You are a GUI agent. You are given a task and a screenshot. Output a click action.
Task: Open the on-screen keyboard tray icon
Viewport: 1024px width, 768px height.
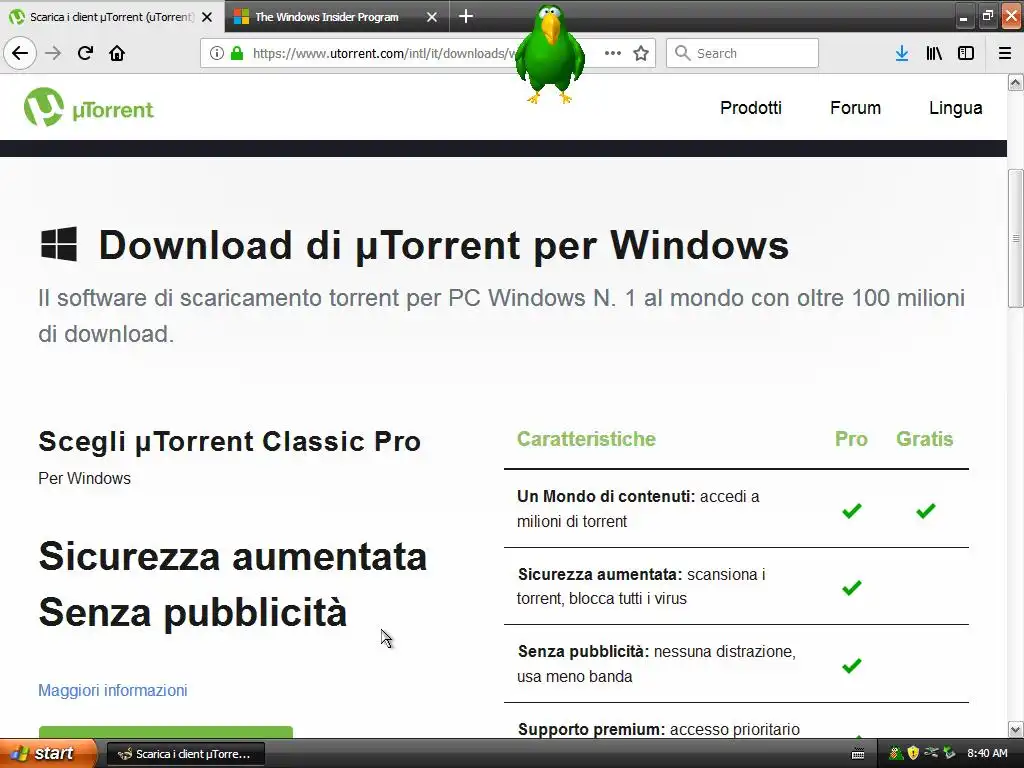pos(858,754)
